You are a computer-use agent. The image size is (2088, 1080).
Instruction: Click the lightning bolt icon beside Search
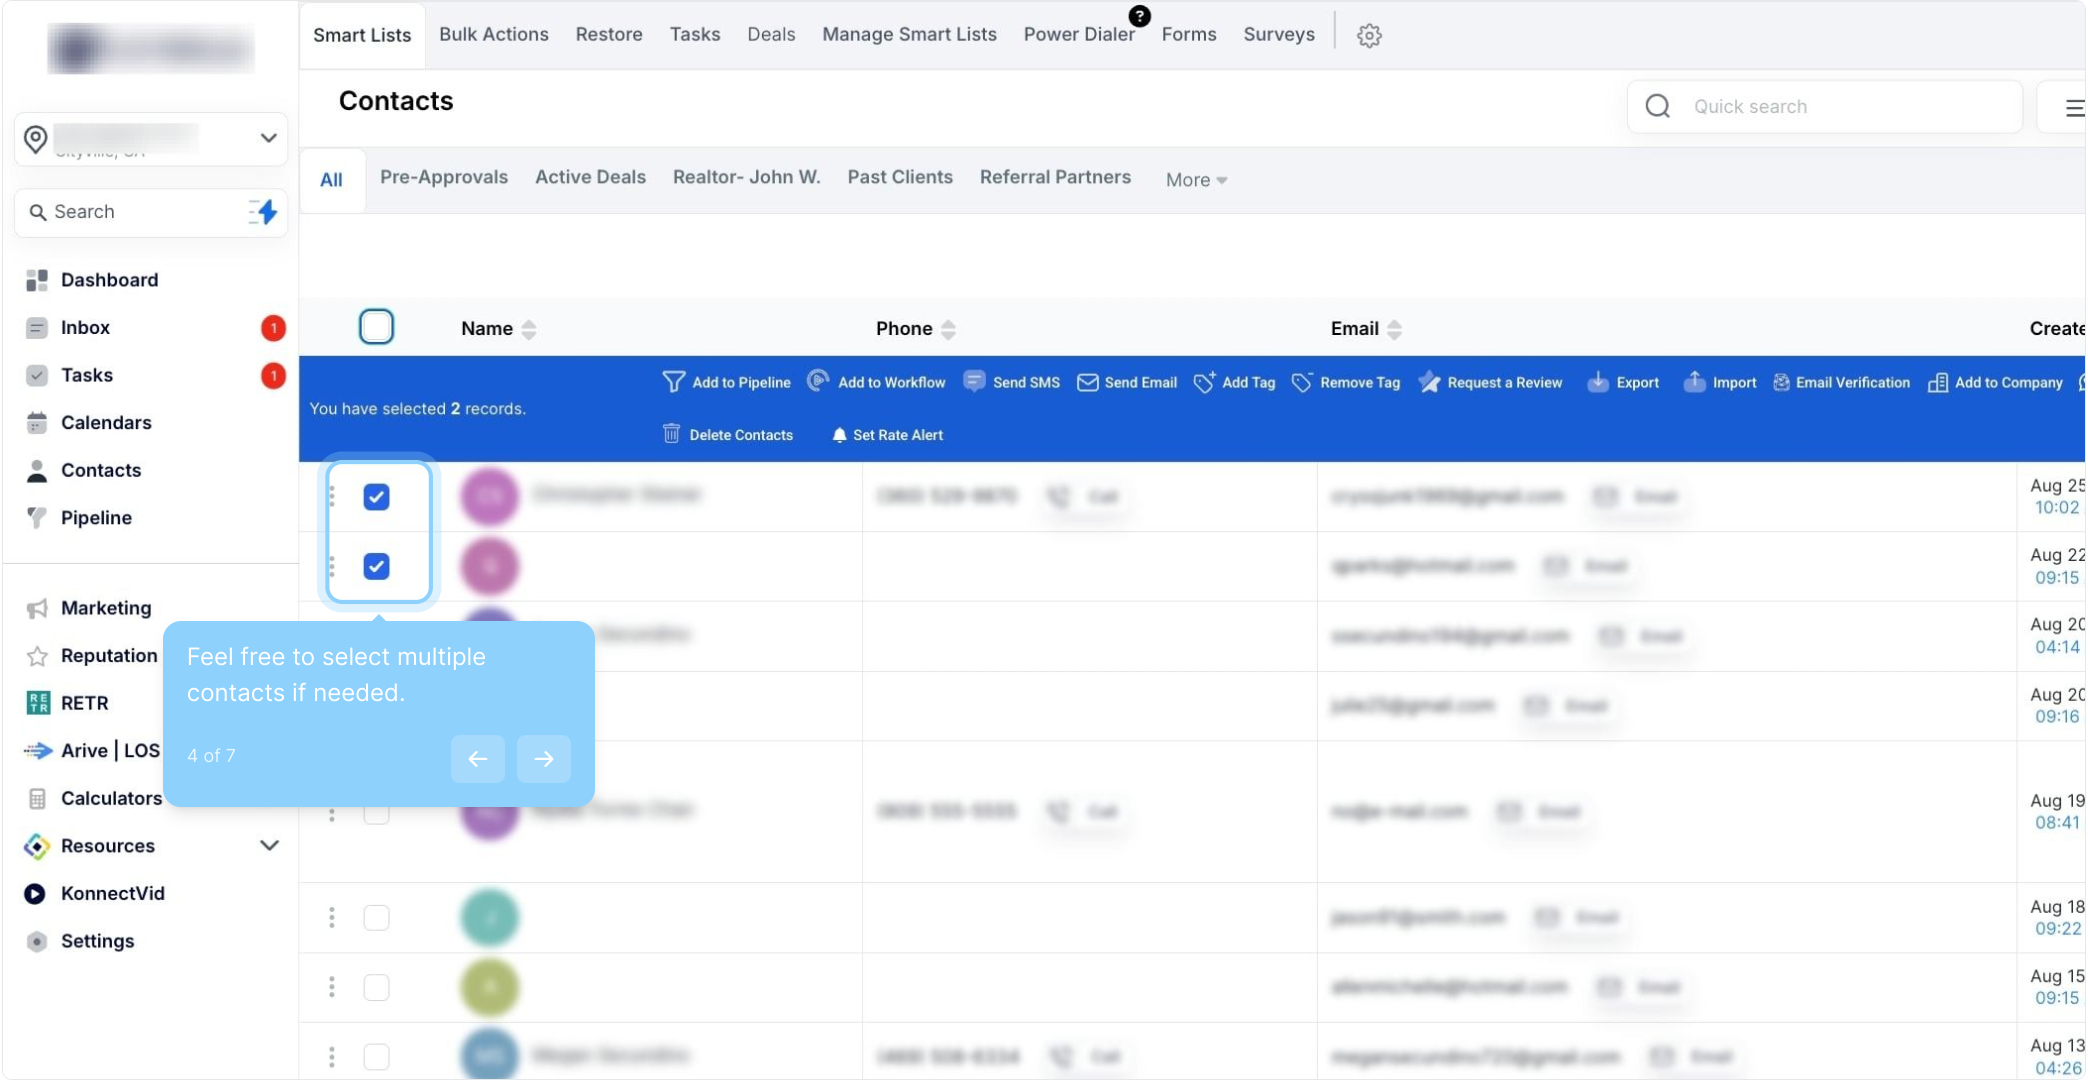point(264,211)
